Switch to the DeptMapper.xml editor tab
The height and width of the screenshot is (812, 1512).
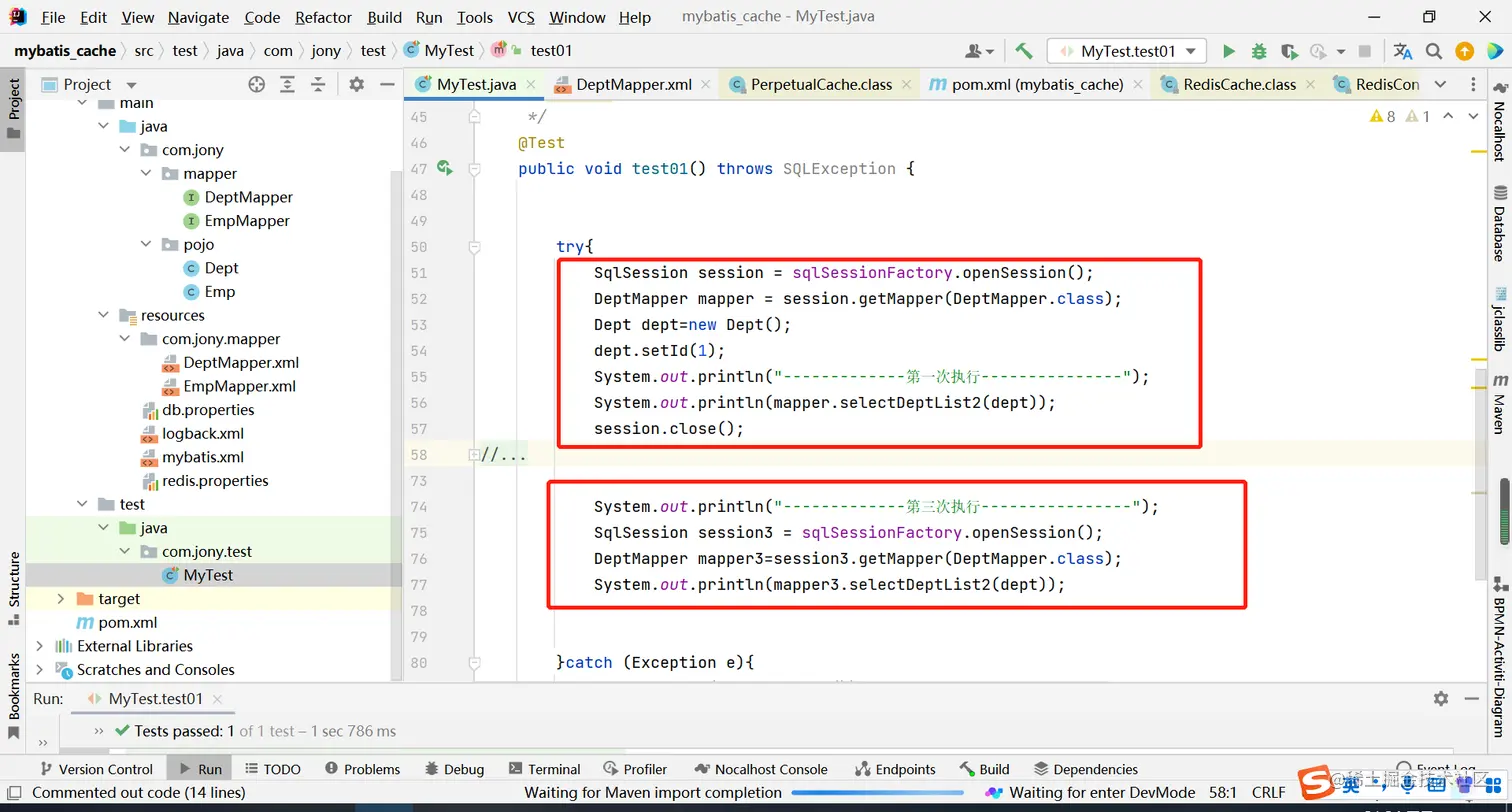633,85
